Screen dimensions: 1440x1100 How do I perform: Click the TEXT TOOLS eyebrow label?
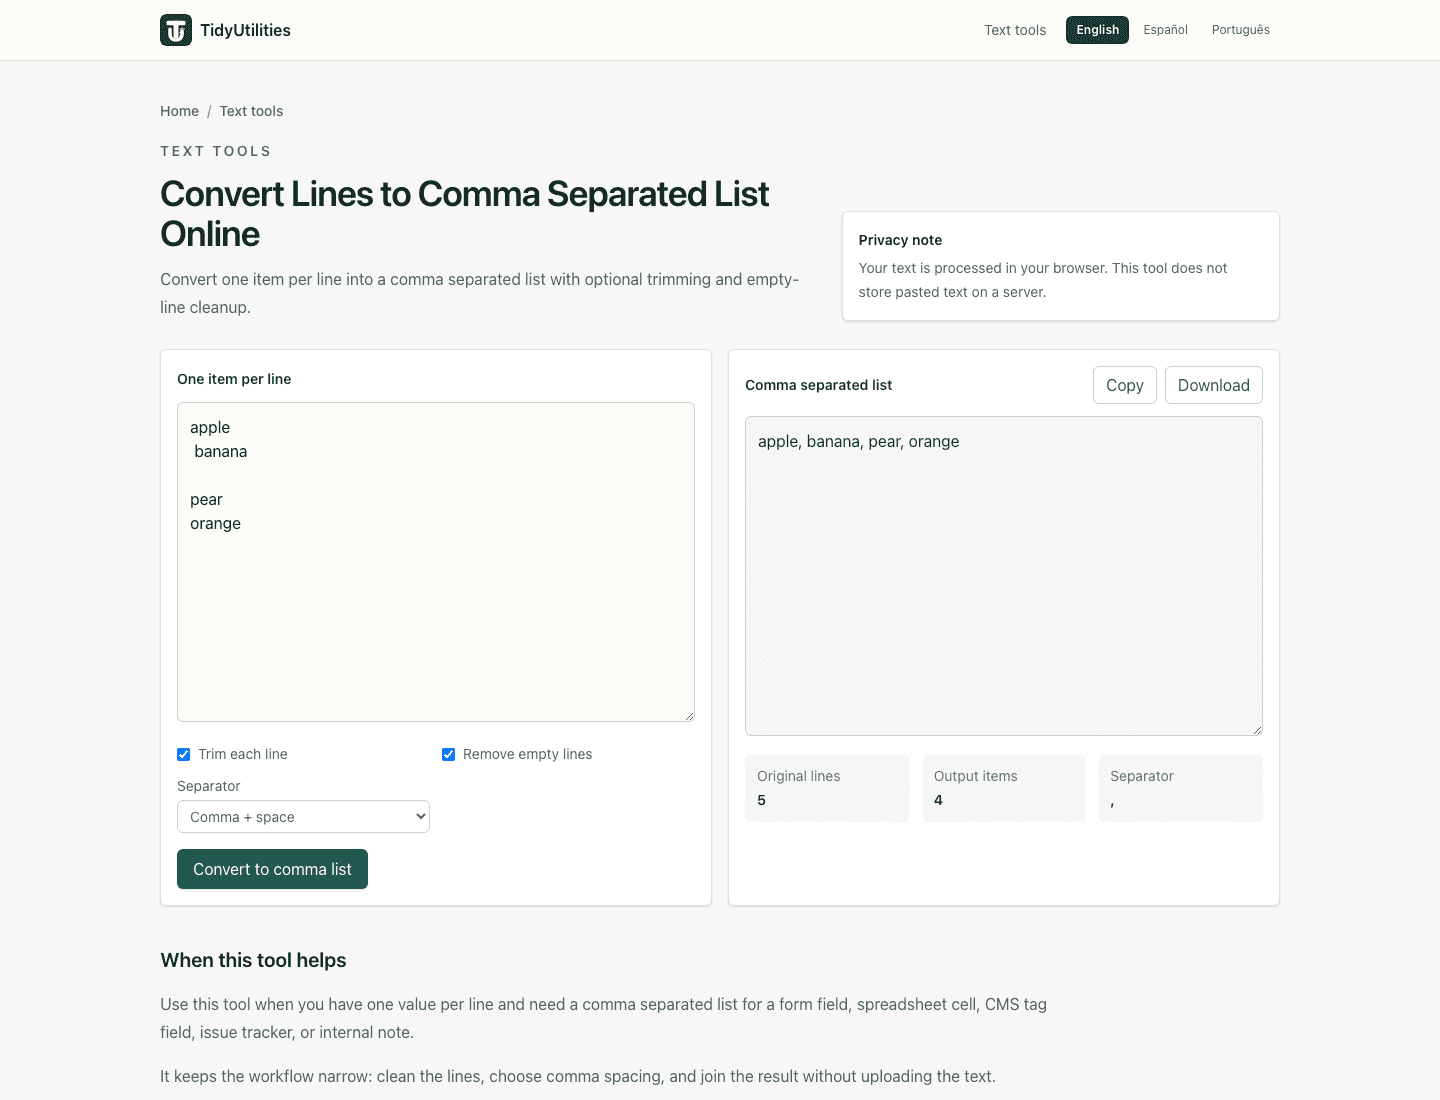216,151
